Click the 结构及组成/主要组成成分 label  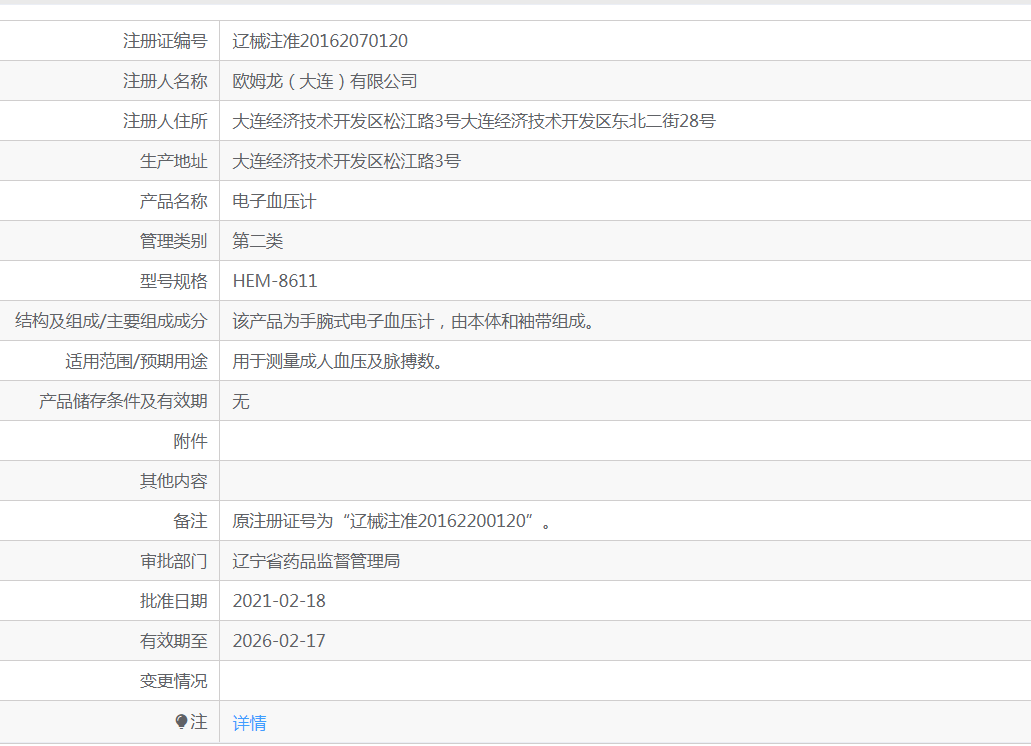point(111,321)
